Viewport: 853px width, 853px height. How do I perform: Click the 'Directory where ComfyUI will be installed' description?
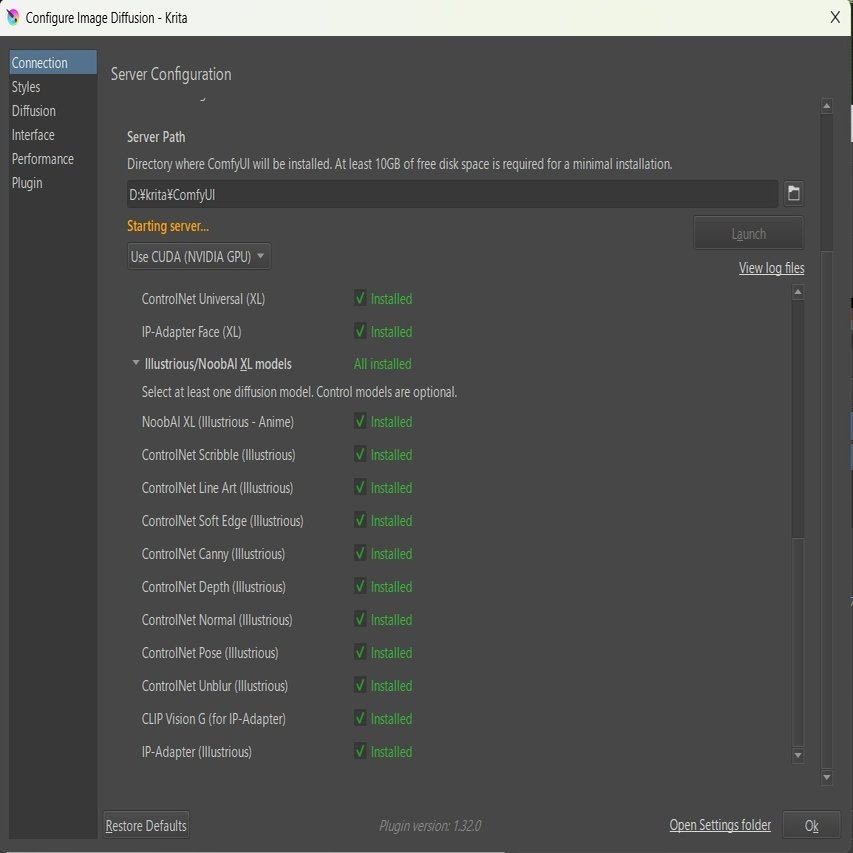click(400, 164)
